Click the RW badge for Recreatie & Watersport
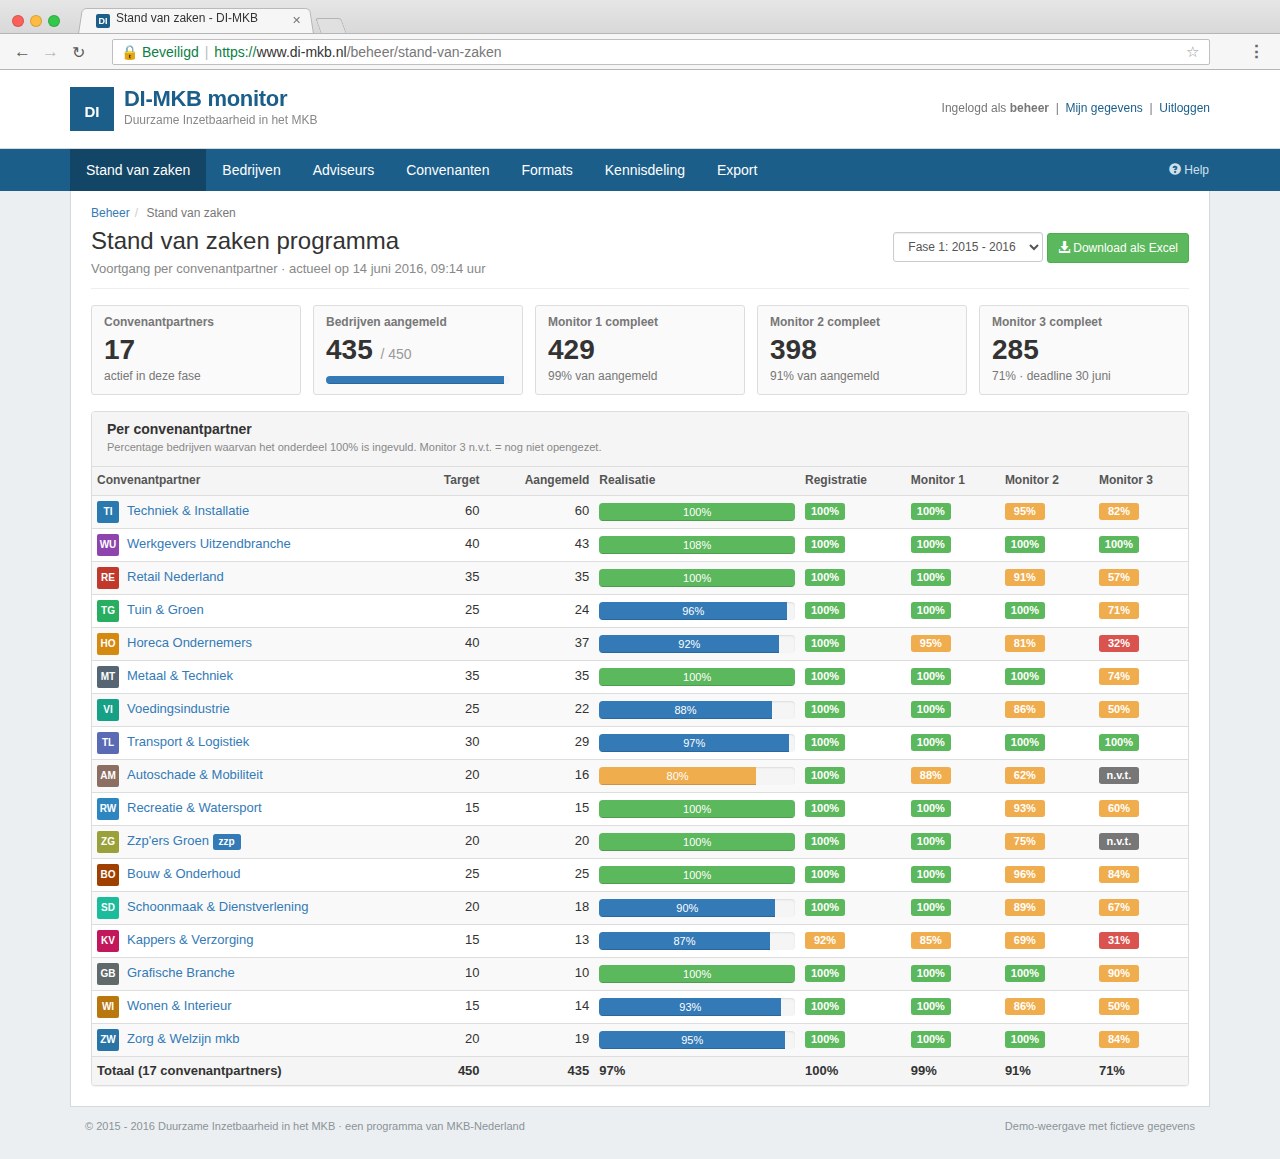The image size is (1280, 1159). 108,808
